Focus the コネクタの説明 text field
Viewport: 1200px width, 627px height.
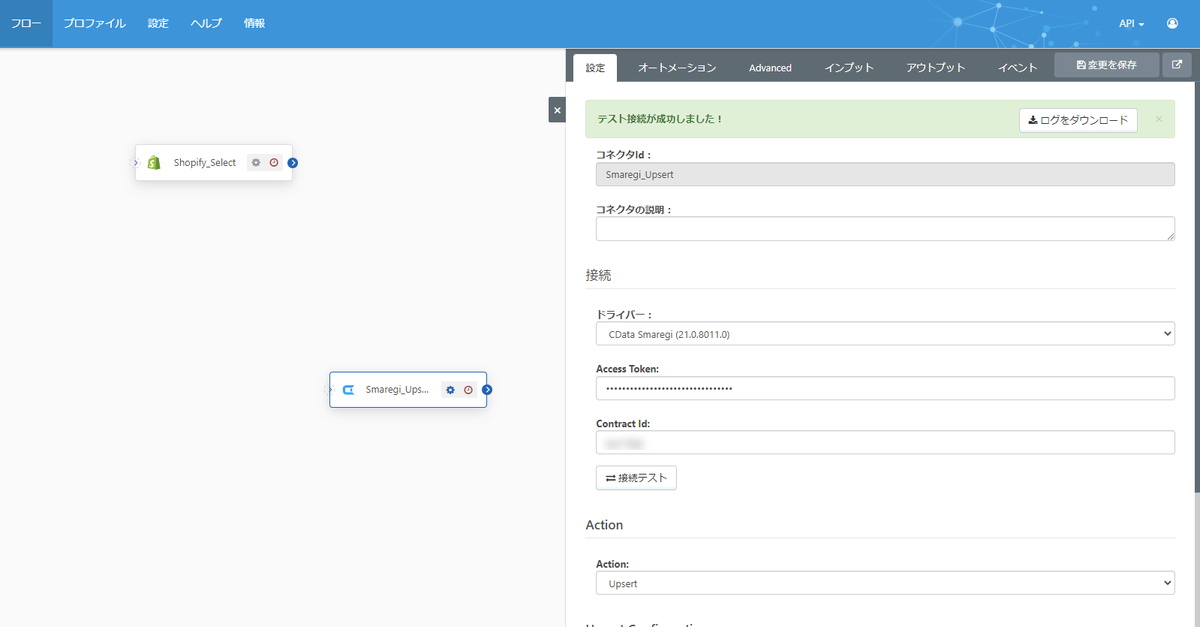[x=885, y=228]
